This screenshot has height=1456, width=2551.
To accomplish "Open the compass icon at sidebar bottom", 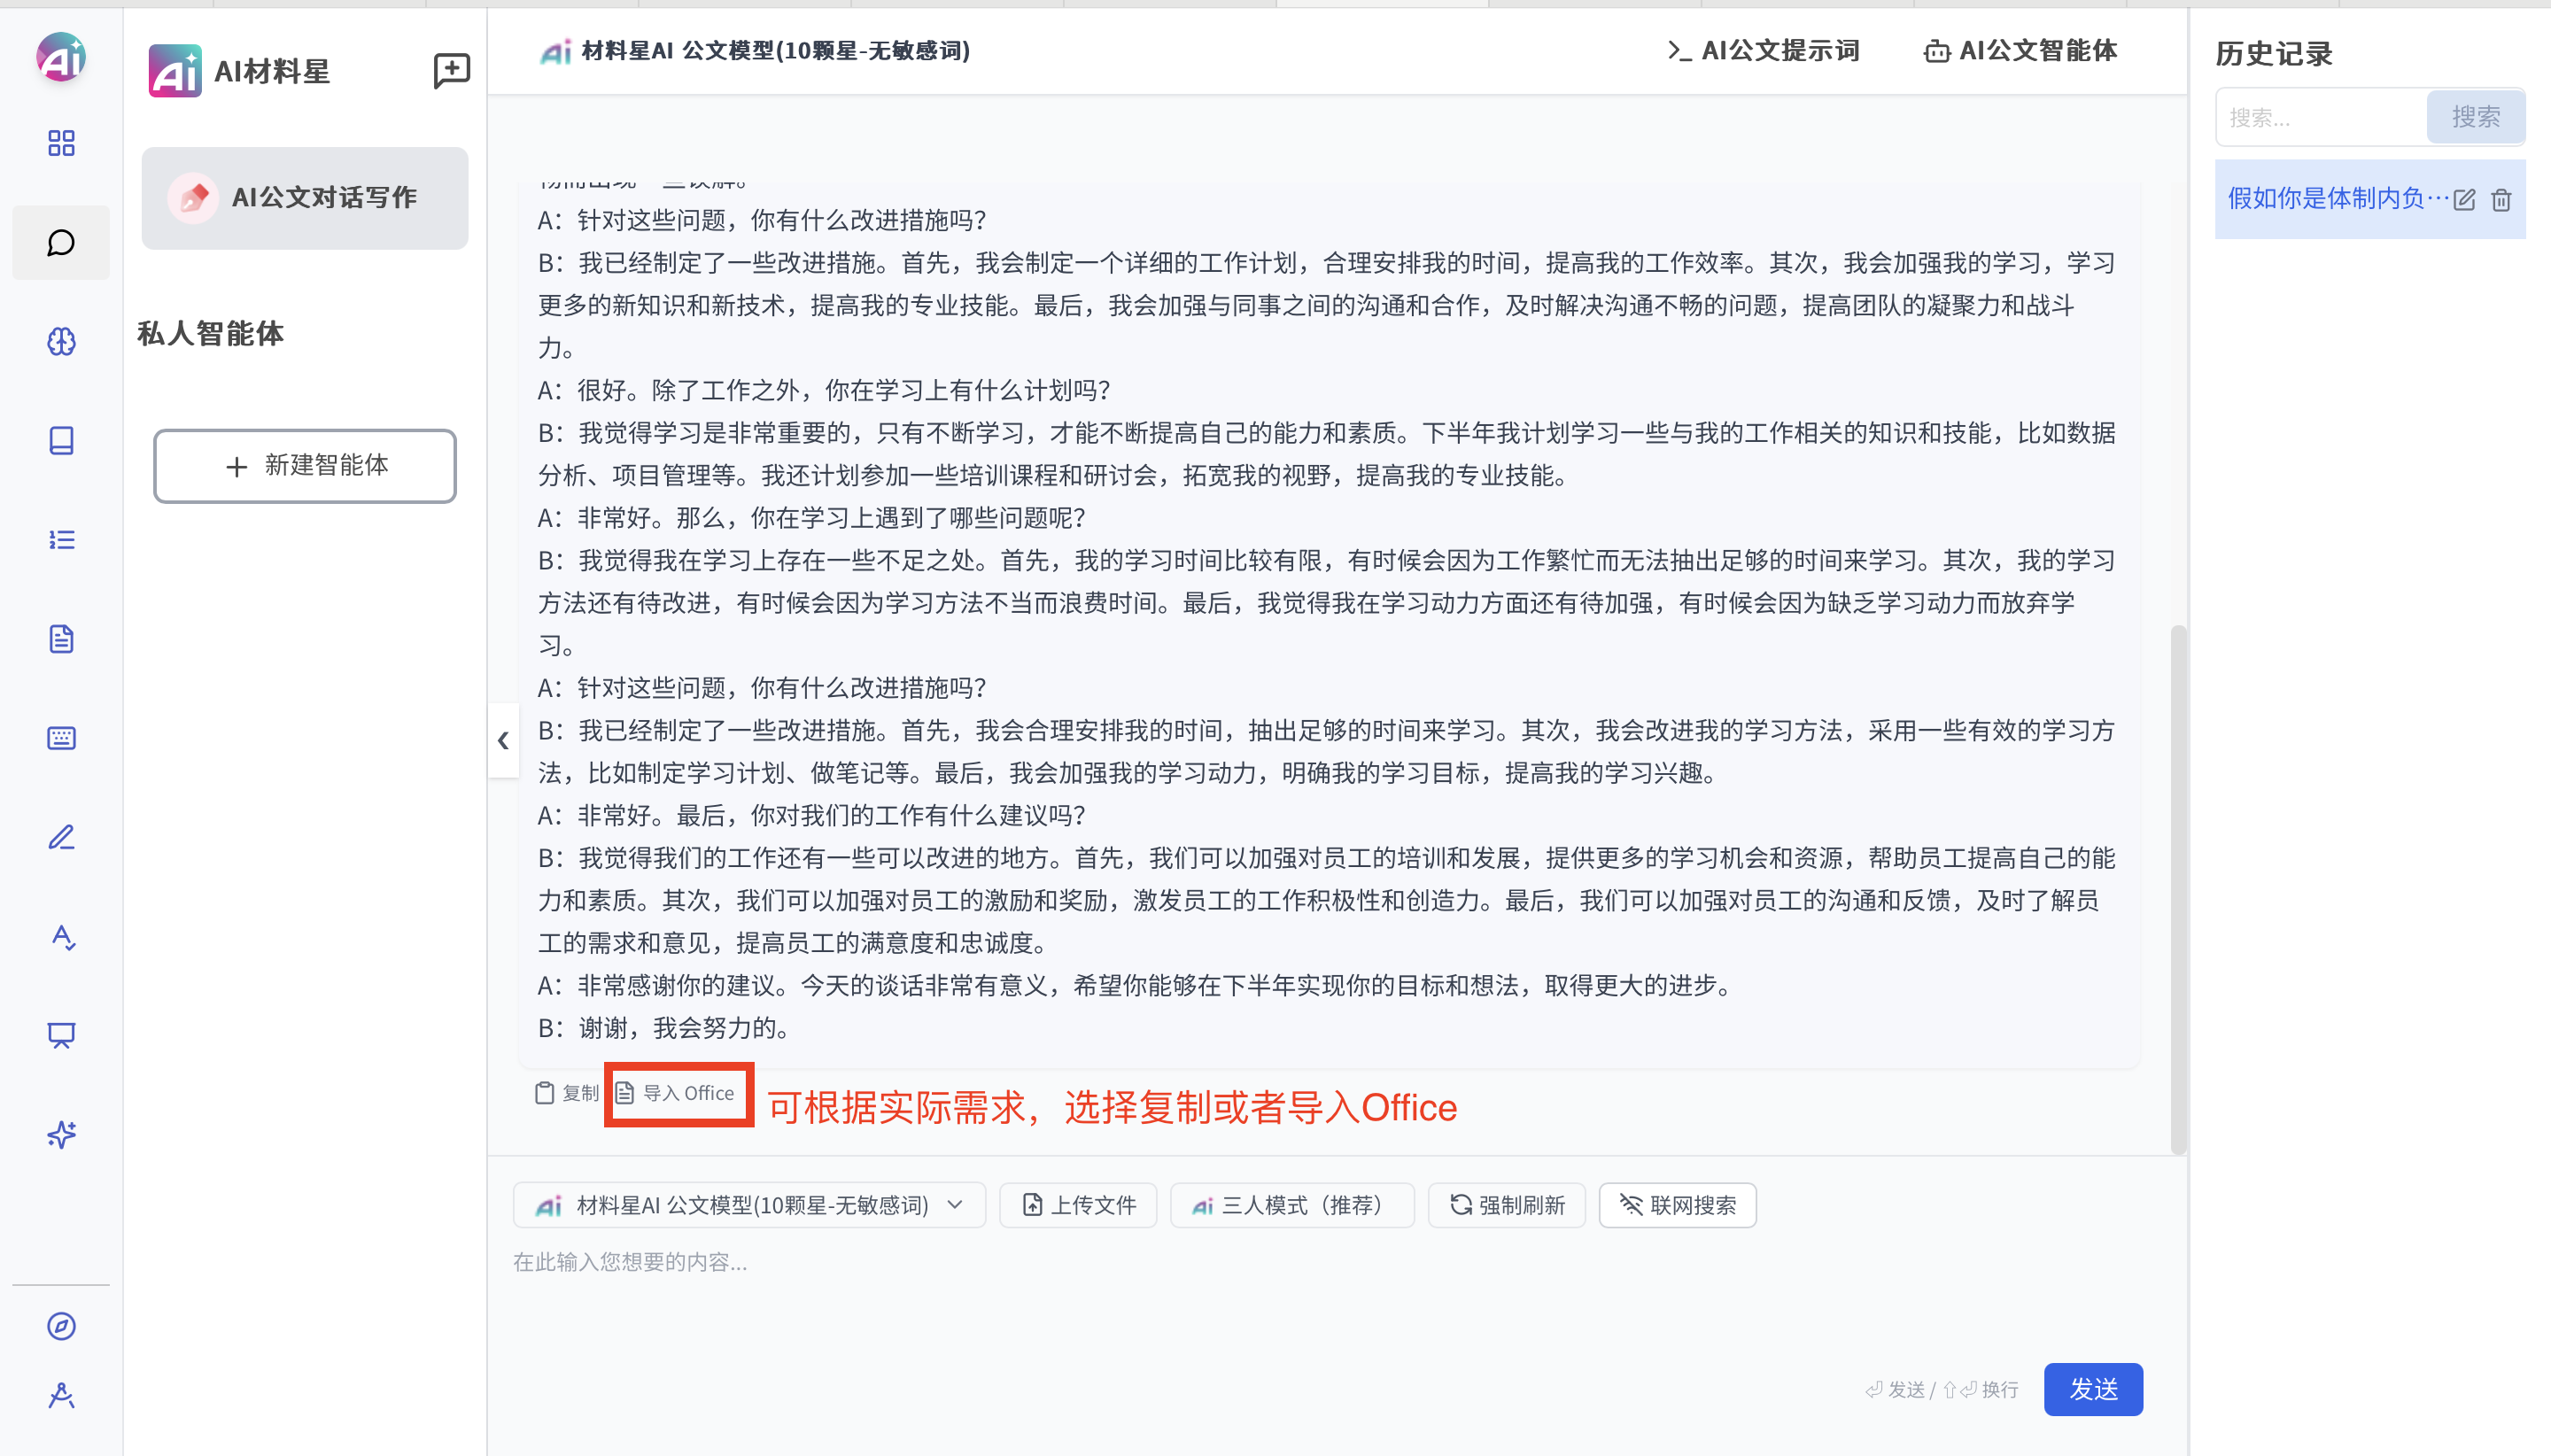I will tap(61, 1326).
